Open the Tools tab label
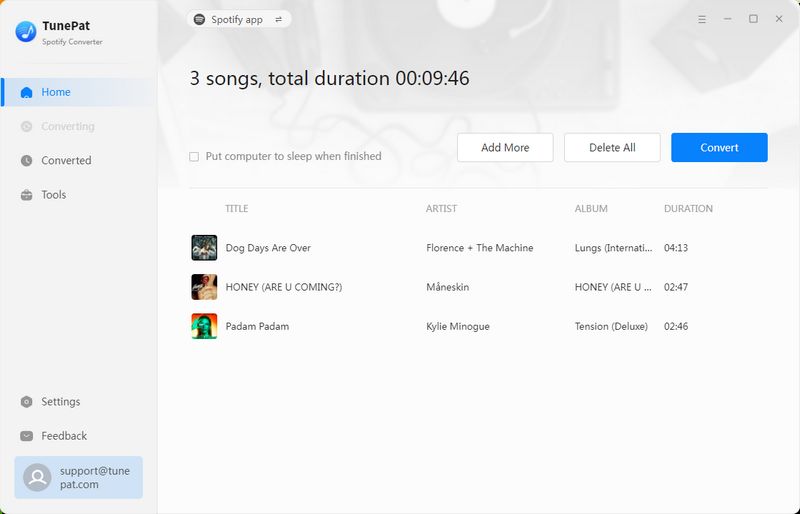 (54, 195)
